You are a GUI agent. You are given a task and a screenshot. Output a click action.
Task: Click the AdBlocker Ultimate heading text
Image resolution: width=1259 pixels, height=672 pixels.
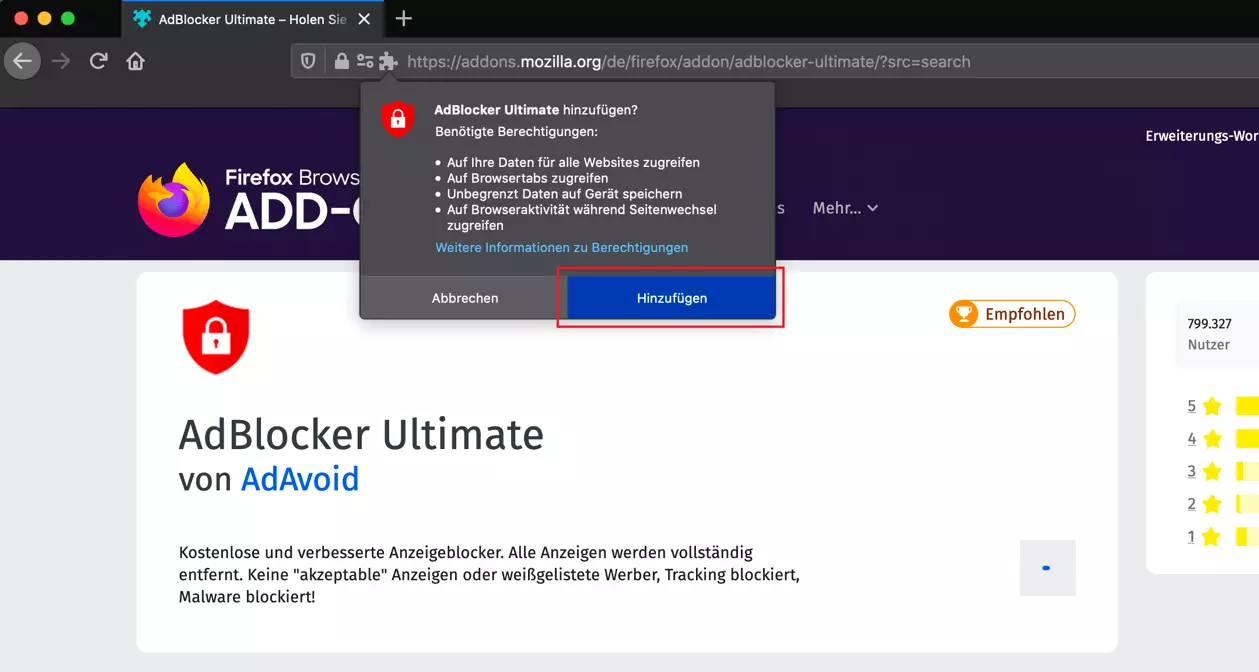(x=361, y=435)
